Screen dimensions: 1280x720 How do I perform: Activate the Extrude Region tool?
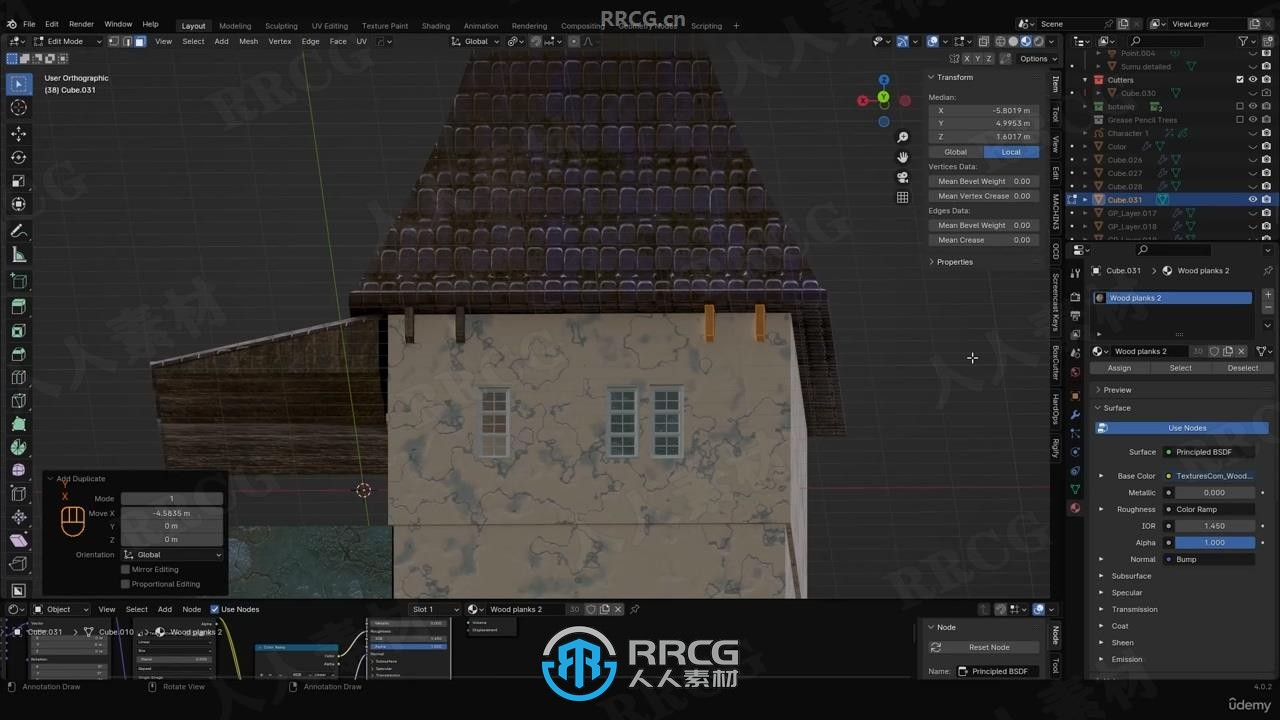19,306
